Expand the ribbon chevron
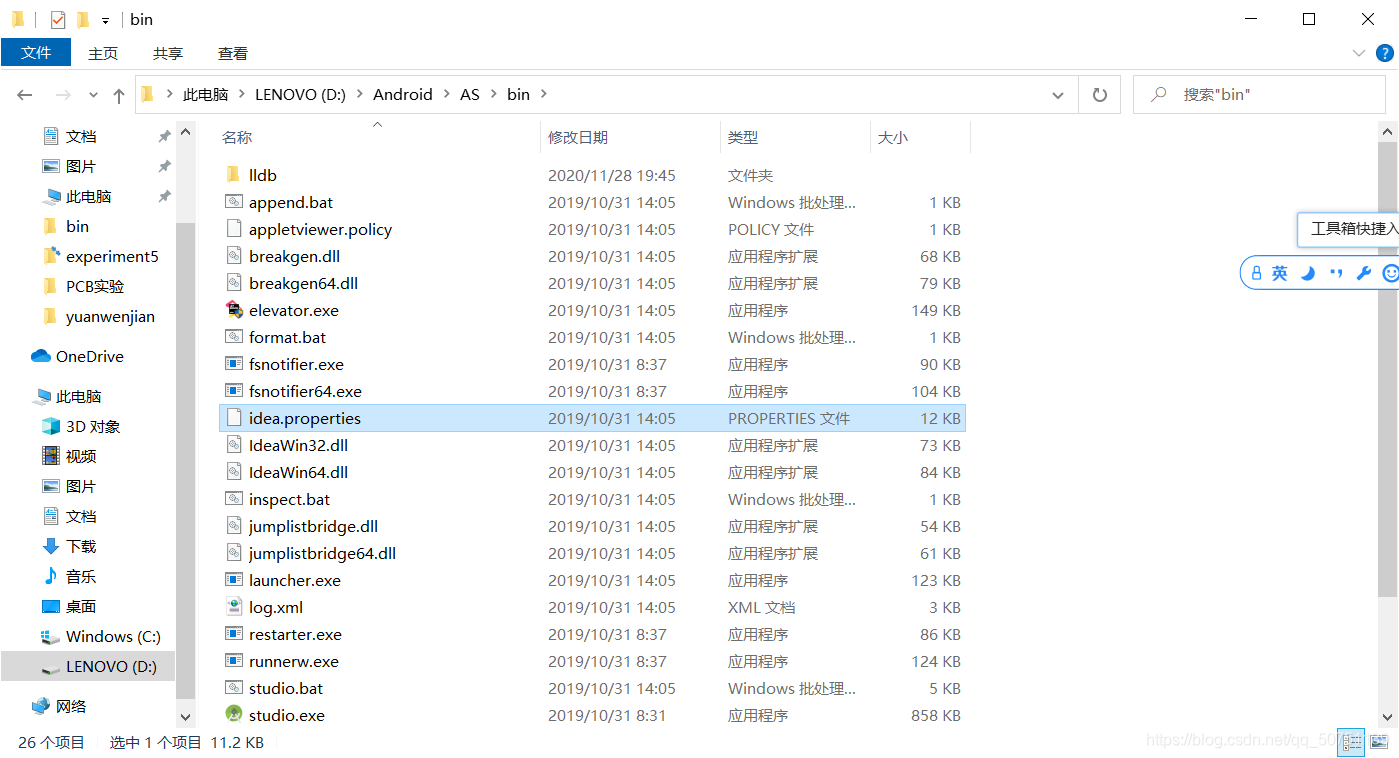The image size is (1399, 758). pyautogui.click(x=1358, y=53)
